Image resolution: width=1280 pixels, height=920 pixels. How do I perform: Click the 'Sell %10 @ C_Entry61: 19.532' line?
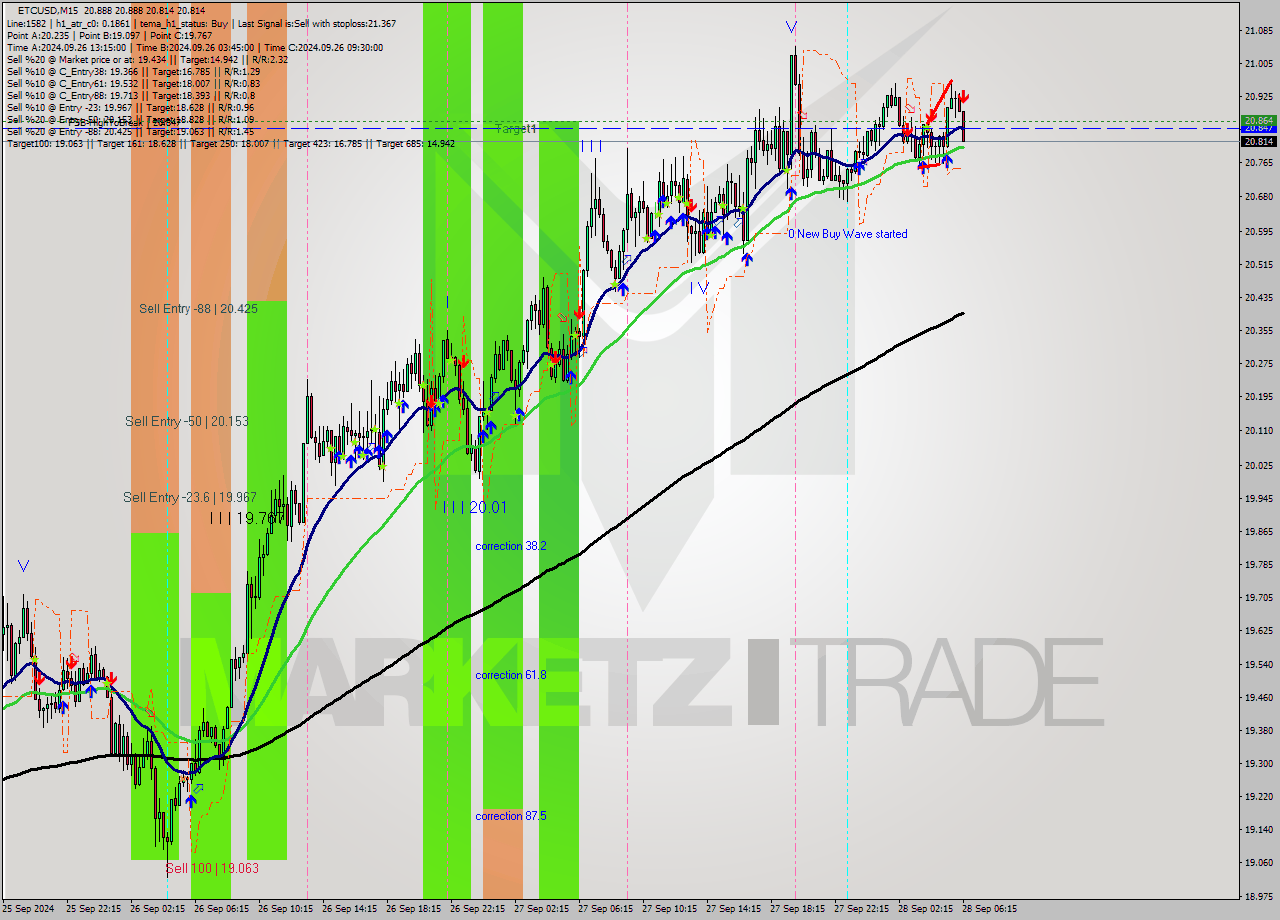133,83
